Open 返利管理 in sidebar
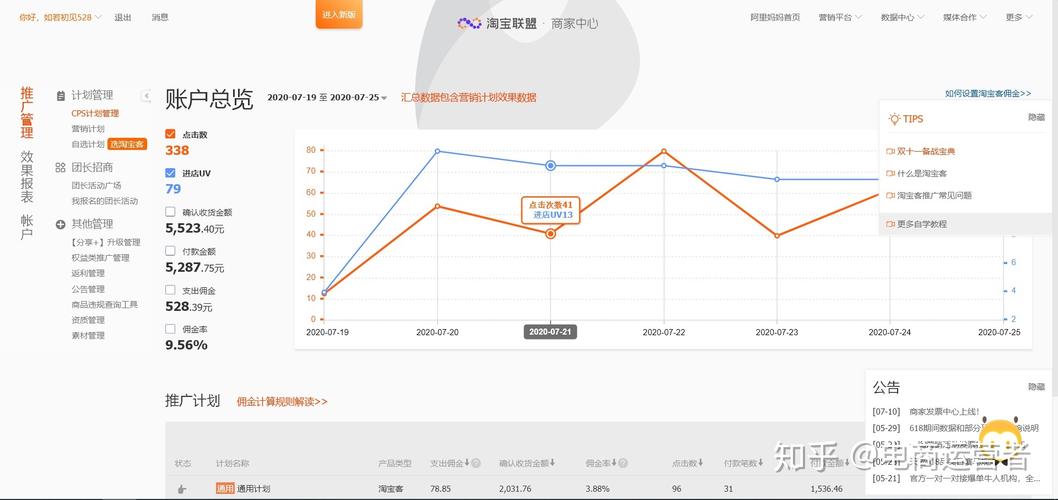The image size is (1058, 500). 88,273
